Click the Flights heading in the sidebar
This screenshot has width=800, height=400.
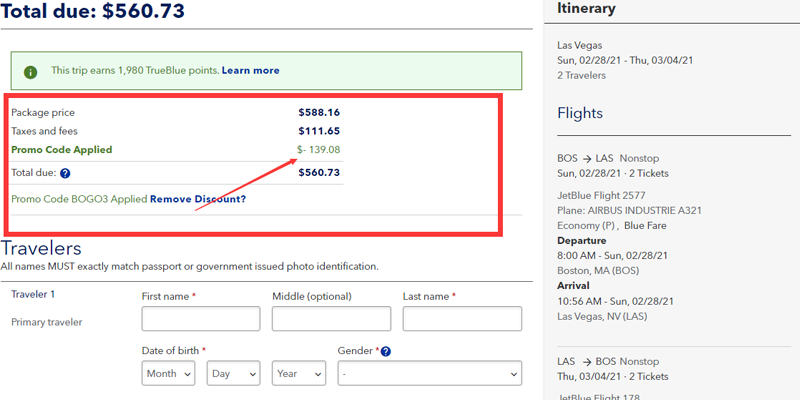tap(580, 113)
